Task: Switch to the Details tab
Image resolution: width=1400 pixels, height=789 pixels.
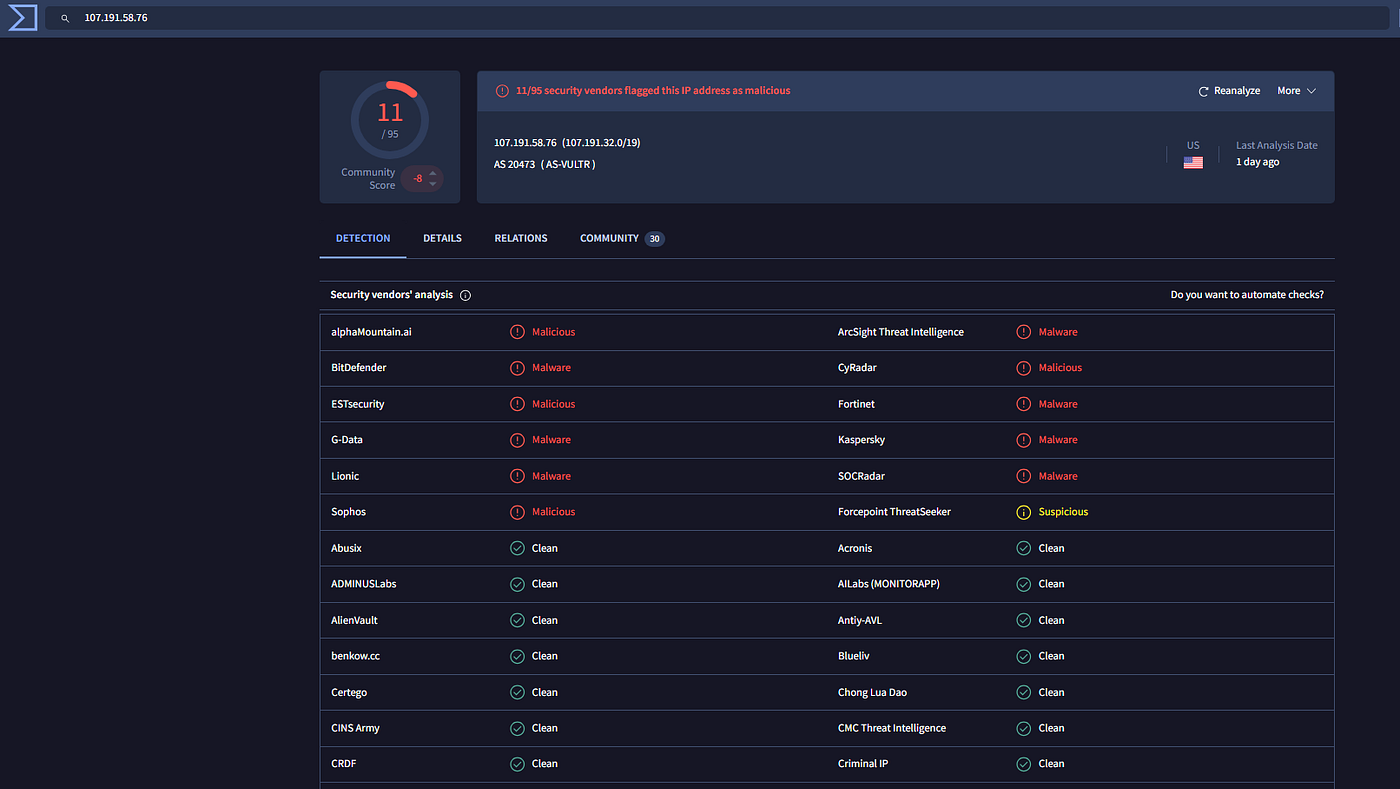Action: click(x=442, y=238)
